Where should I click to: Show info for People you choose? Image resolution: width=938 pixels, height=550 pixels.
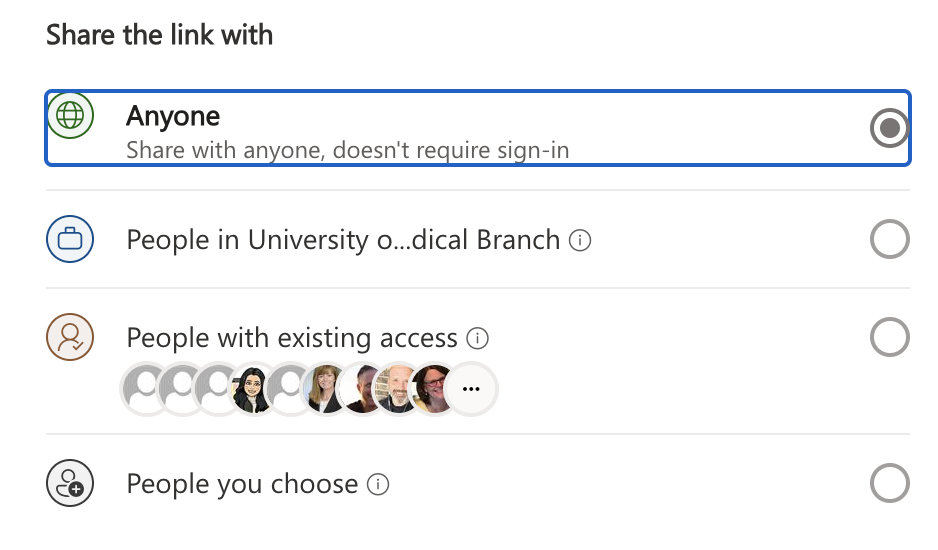pyautogui.click(x=378, y=485)
